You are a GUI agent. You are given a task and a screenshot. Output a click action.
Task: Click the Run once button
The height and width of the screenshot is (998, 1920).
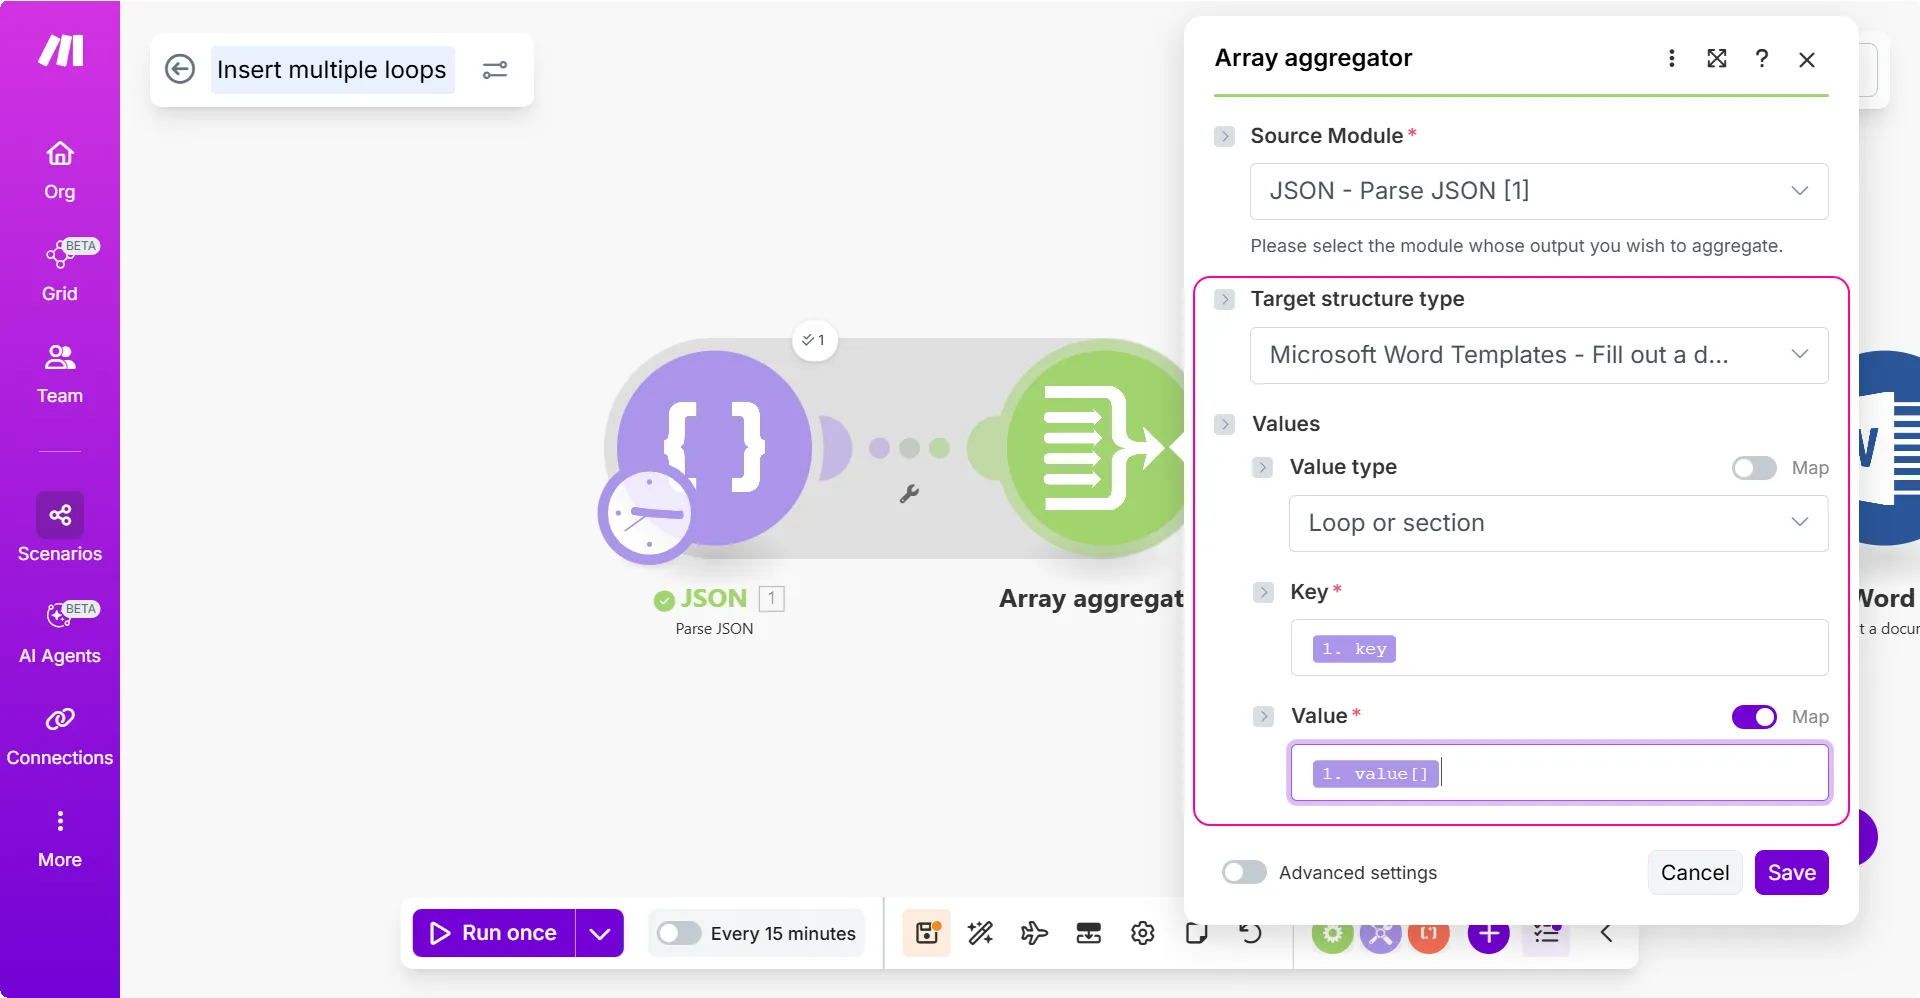click(494, 933)
